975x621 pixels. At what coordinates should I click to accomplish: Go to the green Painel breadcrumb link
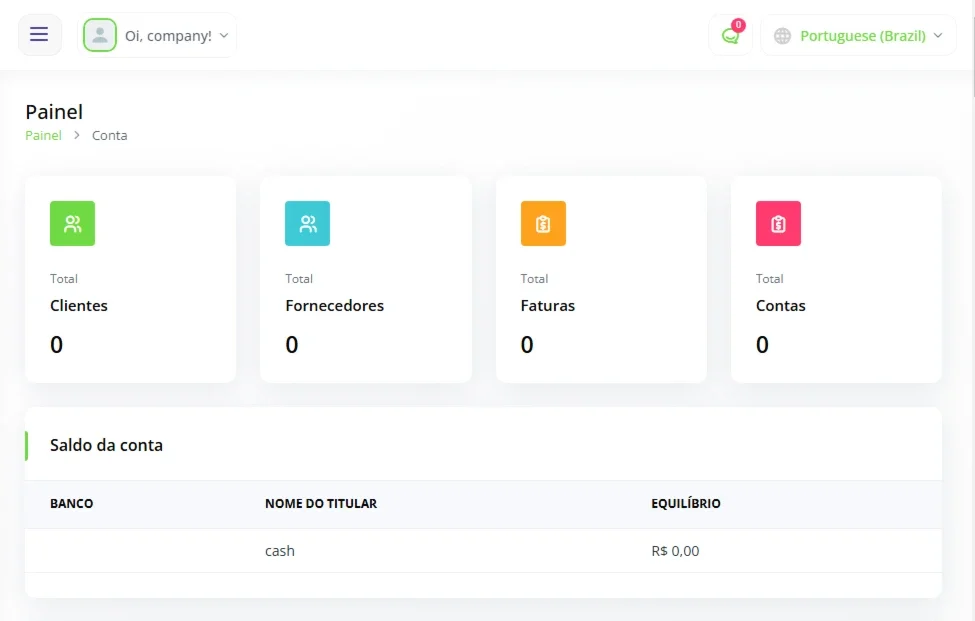pyautogui.click(x=44, y=136)
